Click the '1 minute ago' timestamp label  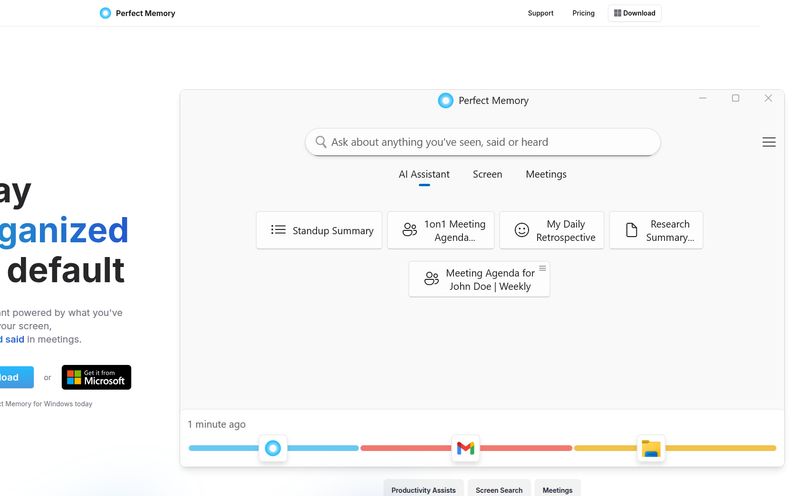[x=216, y=424]
